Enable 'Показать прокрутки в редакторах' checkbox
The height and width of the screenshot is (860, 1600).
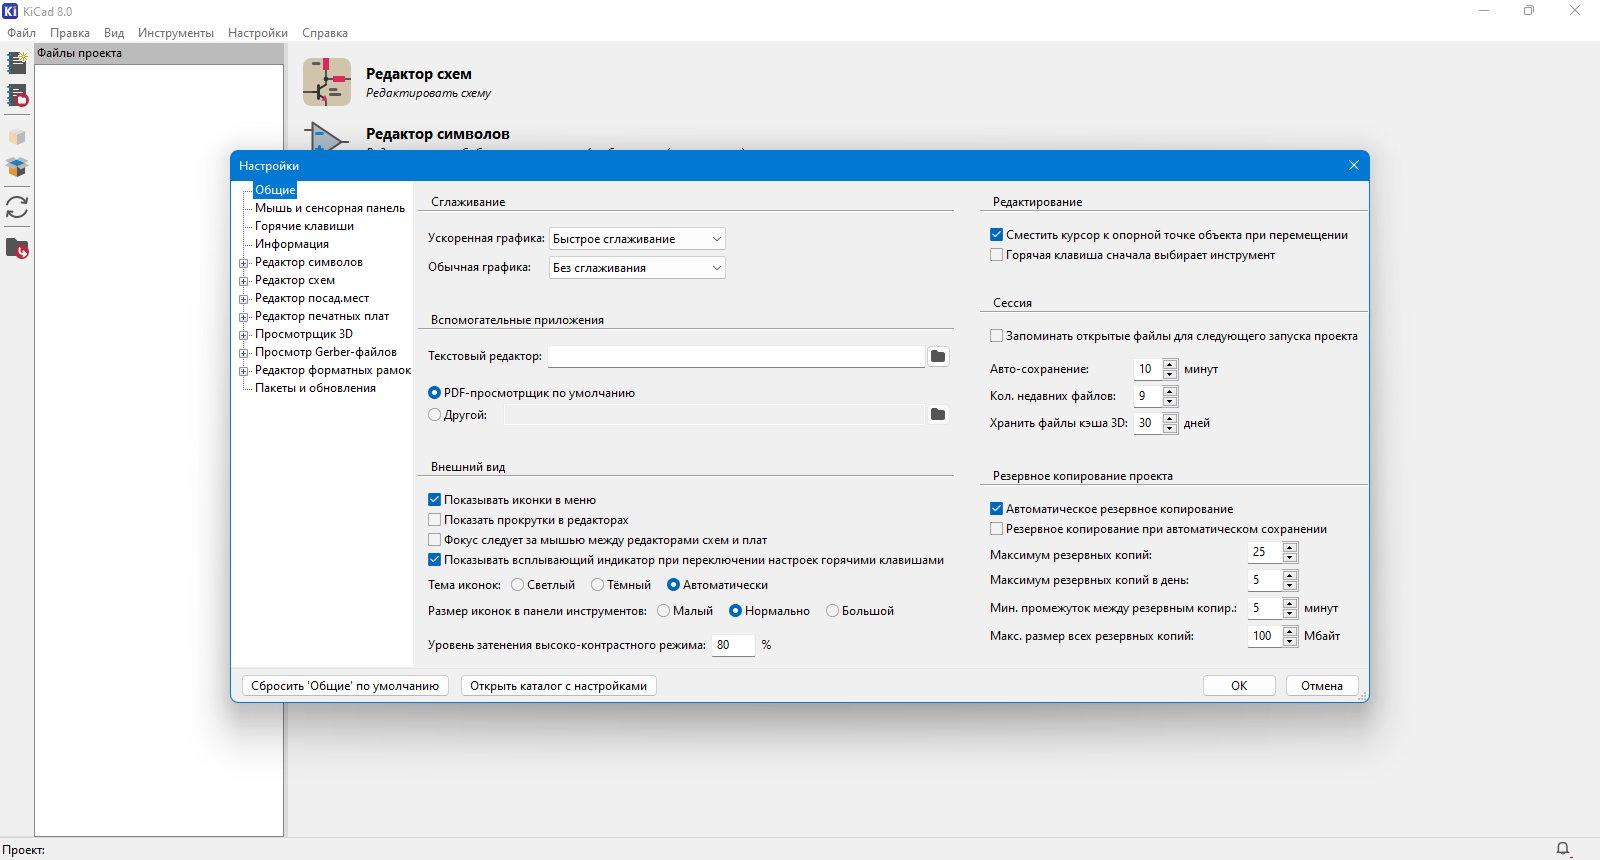point(434,520)
